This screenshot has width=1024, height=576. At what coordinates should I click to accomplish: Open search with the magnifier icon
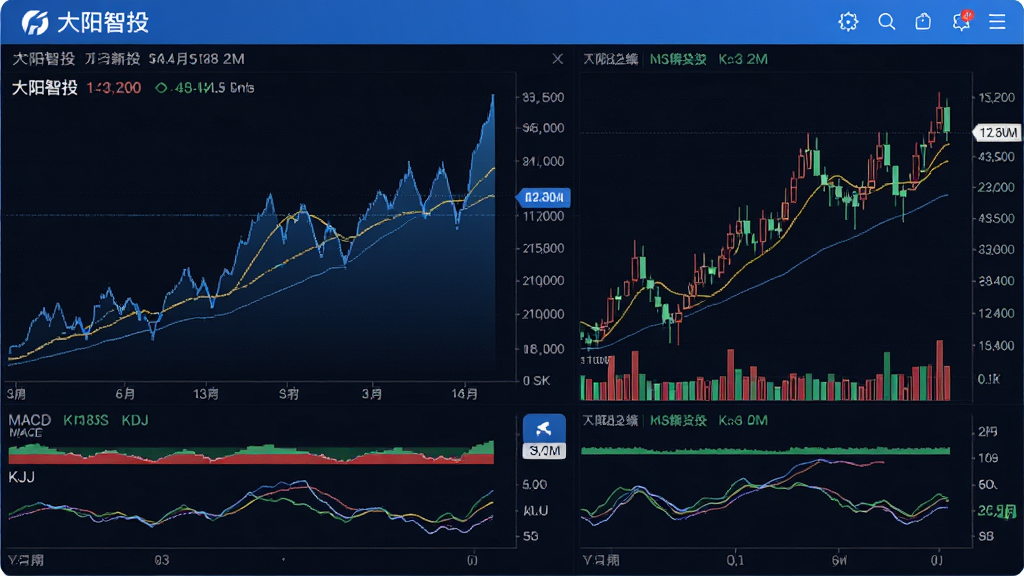pos(886,22)
